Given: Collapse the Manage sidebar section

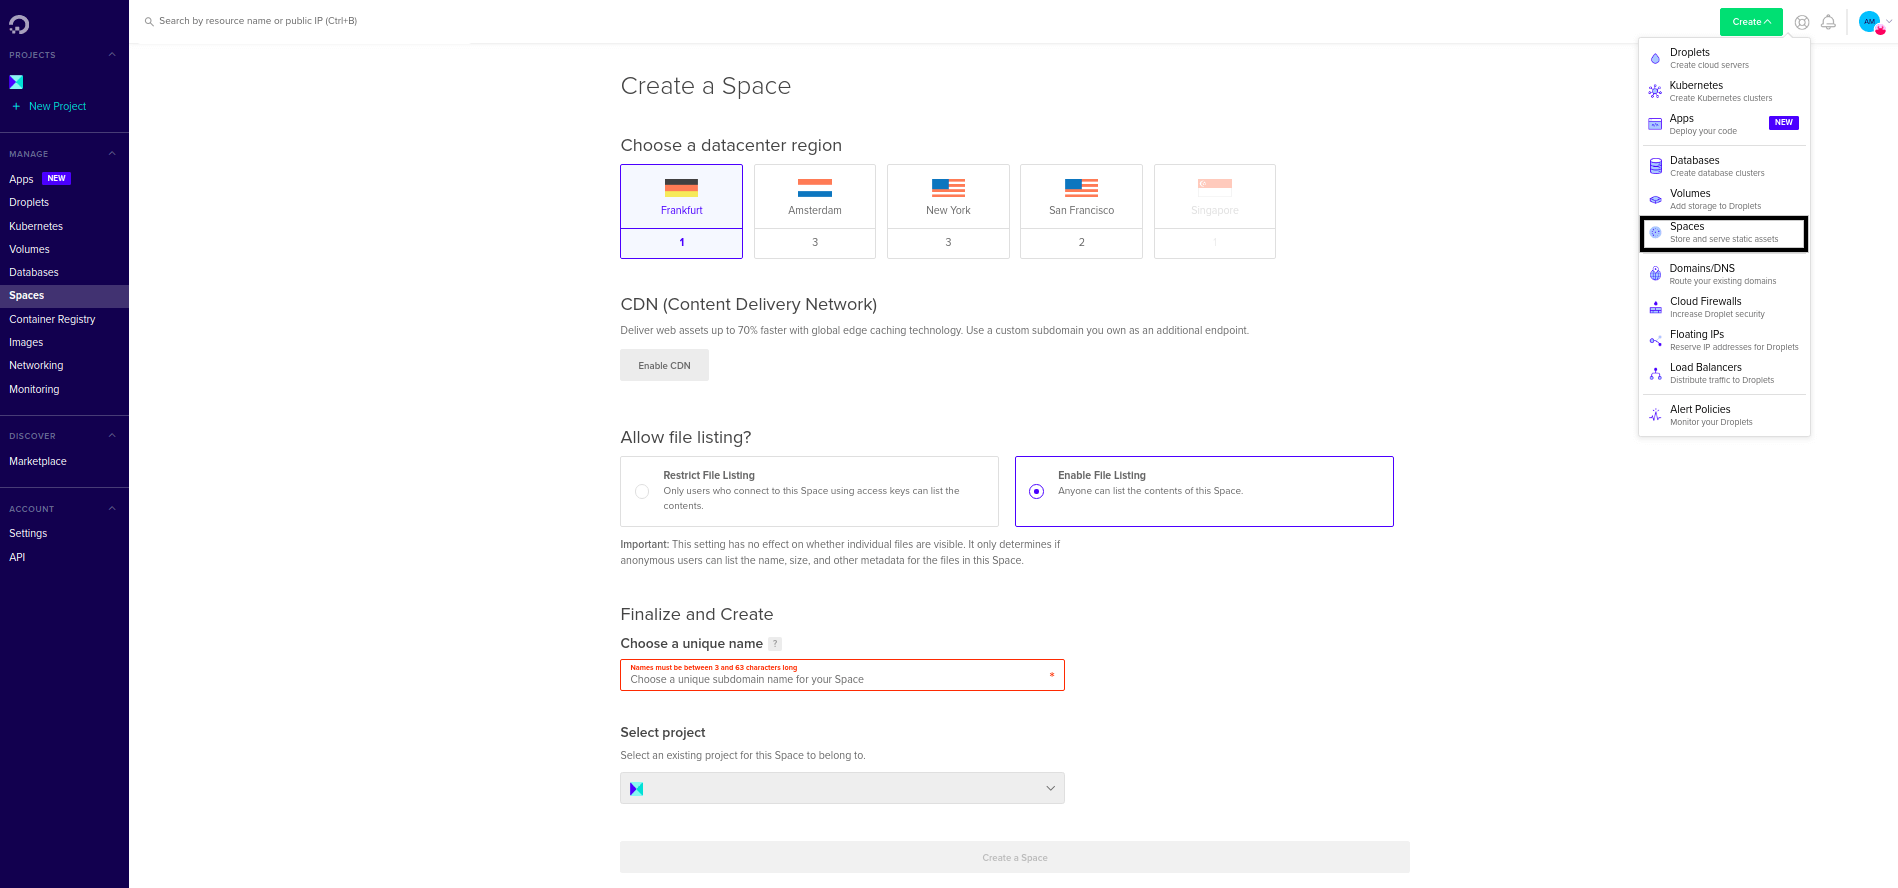Looking at the screenshot, I should [x=112, y=154].
